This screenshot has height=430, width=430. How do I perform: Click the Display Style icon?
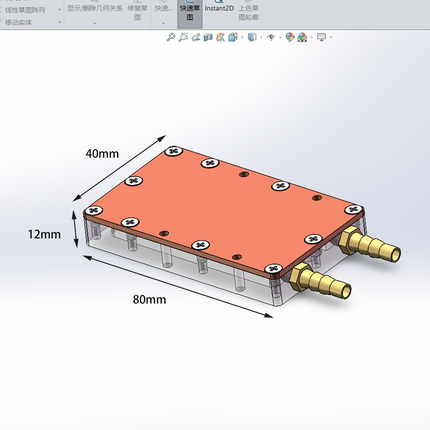pos(252,37)
